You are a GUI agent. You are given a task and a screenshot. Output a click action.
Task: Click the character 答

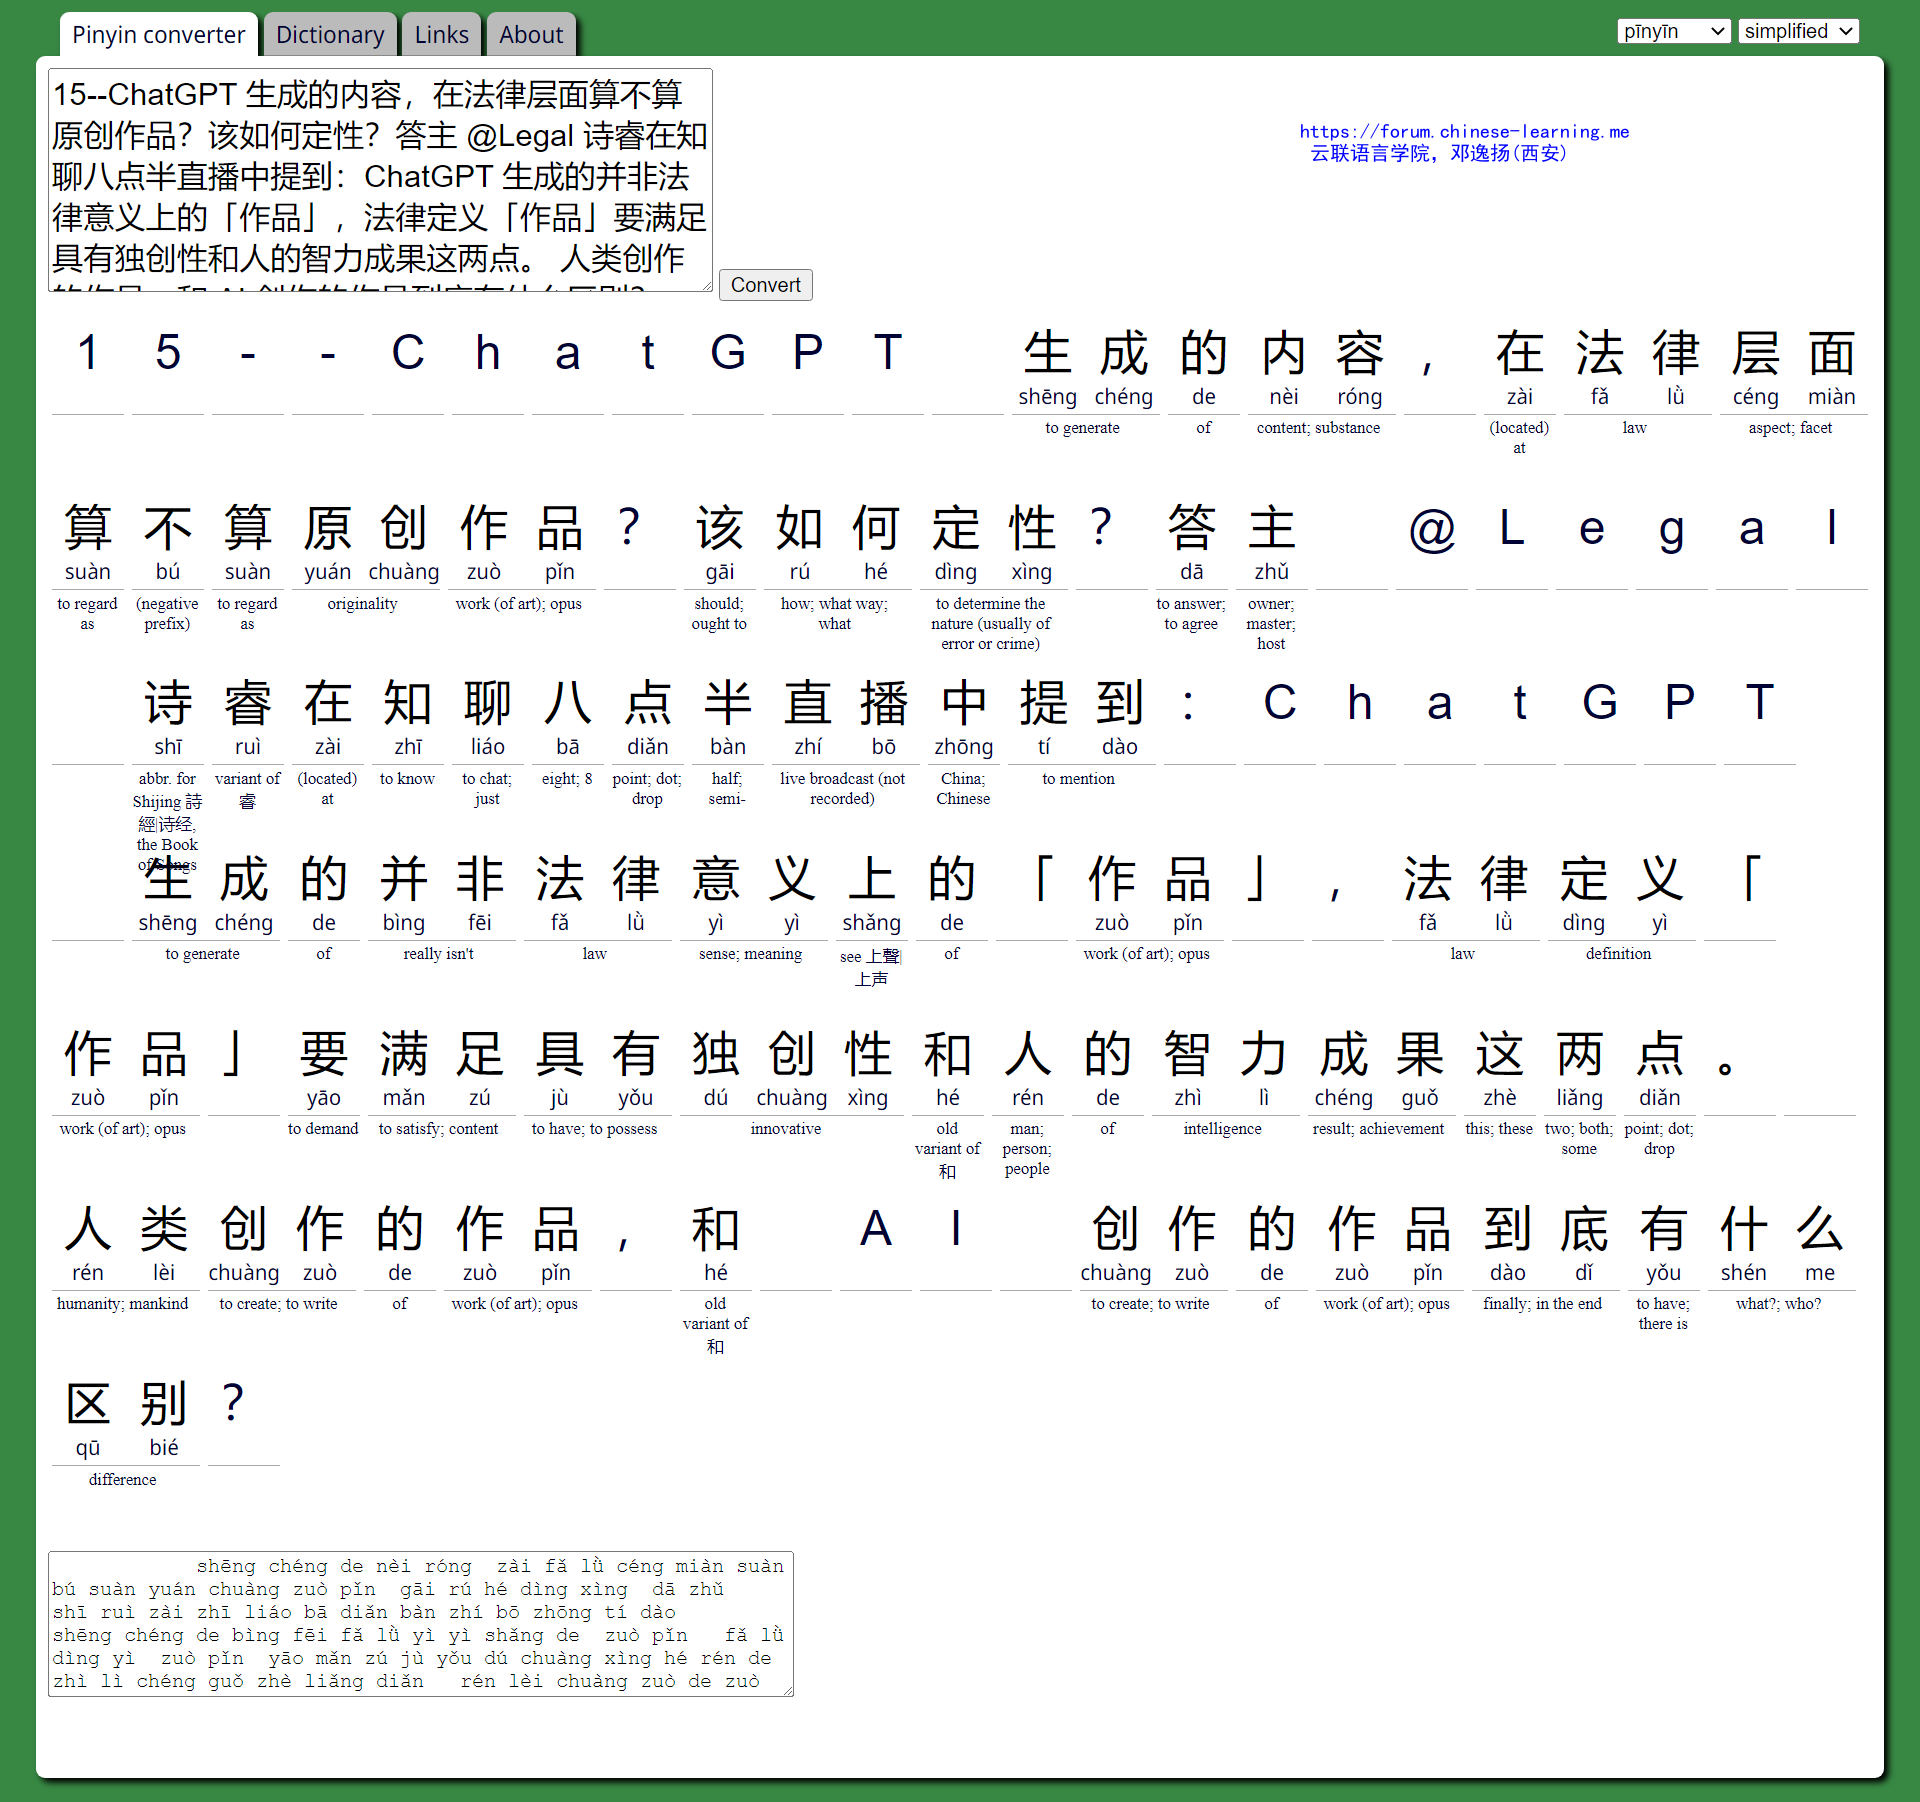pyautogui.click(x=1191, y=528)
